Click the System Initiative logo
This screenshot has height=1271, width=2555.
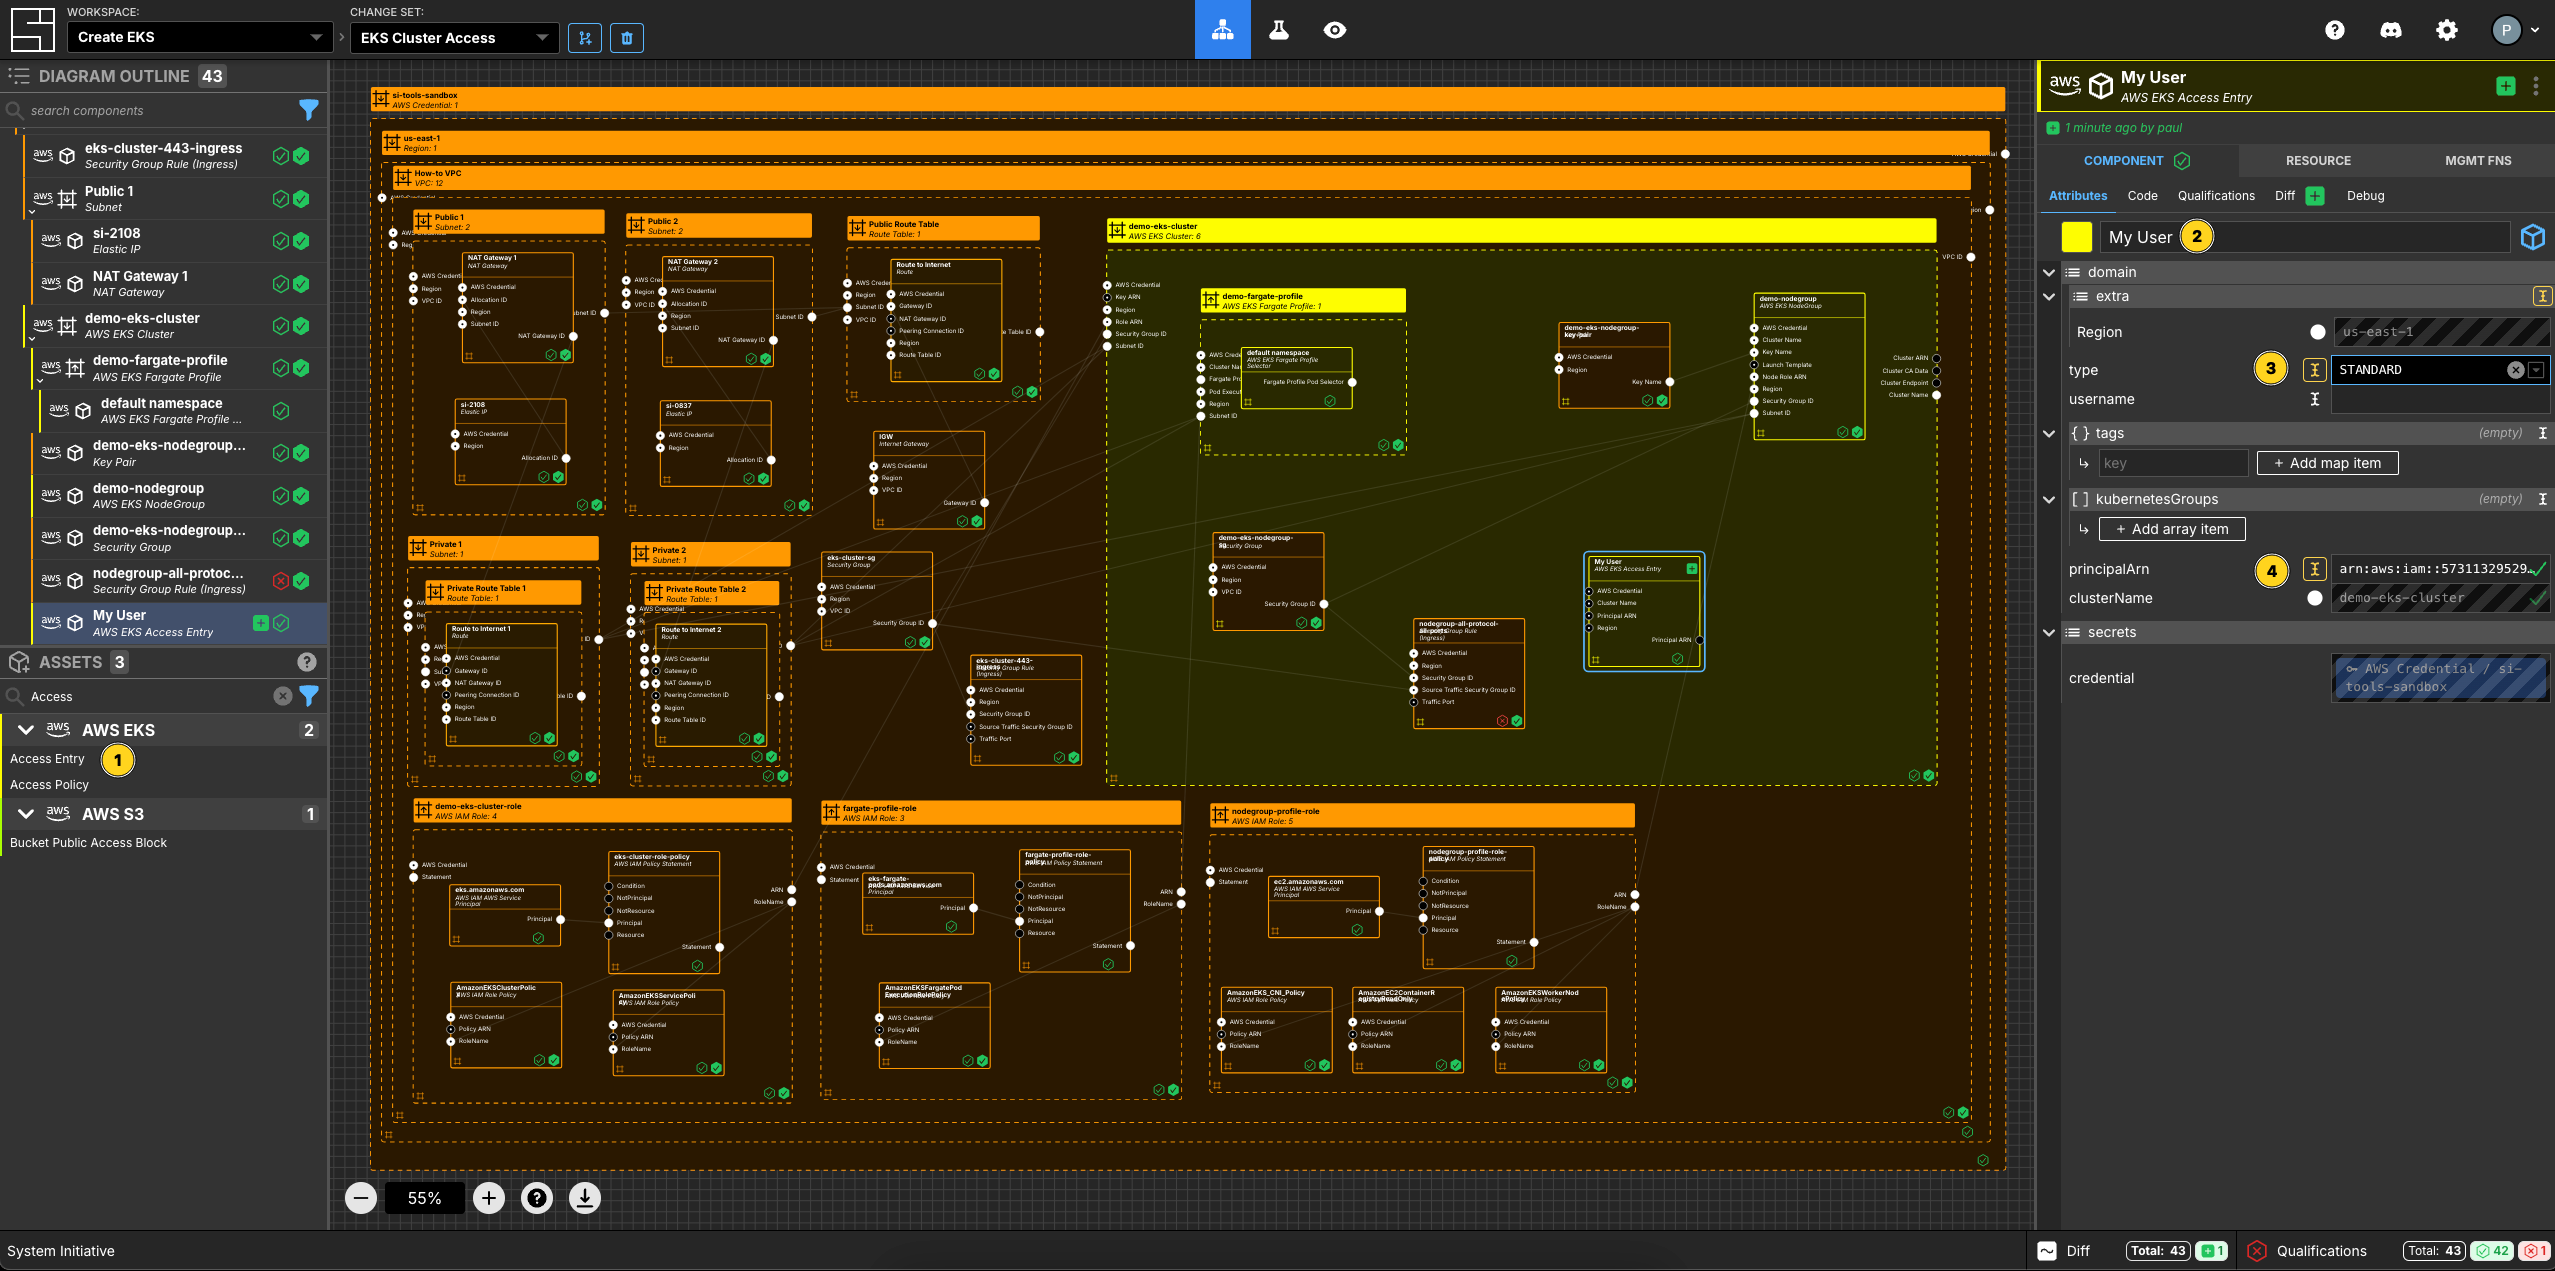tap(32, 30)
